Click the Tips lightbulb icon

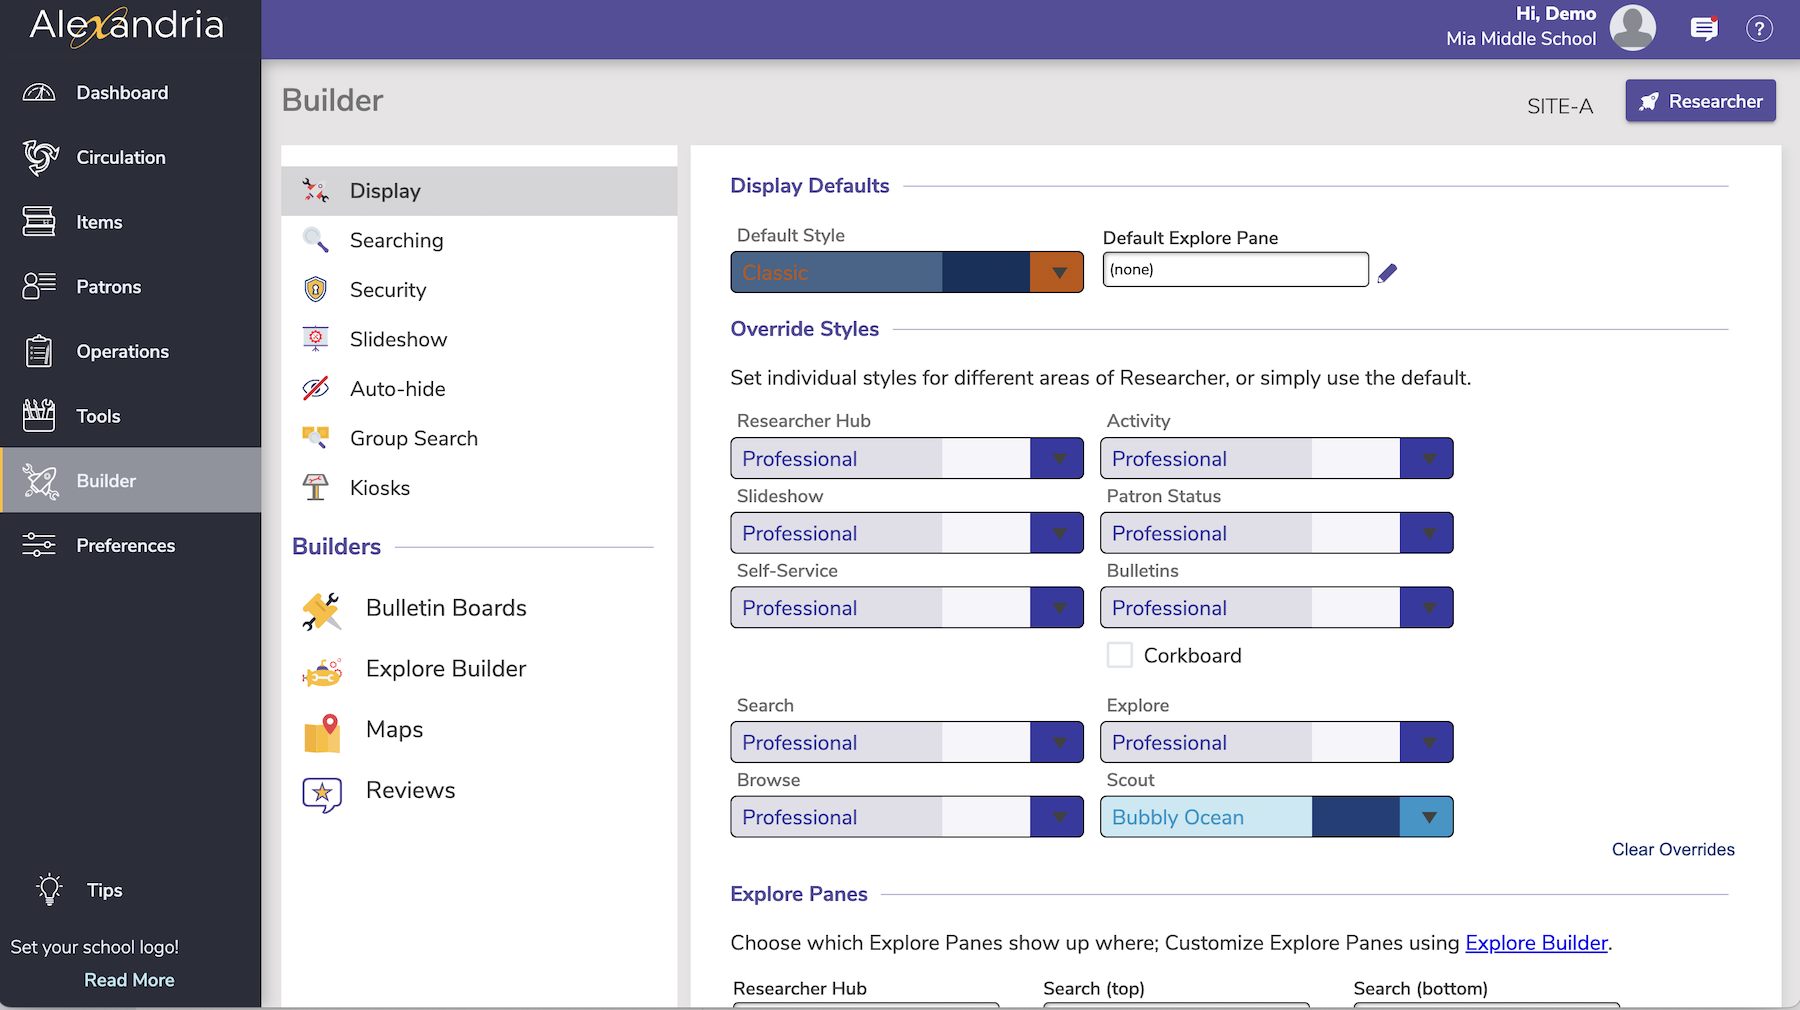pos(49,890)
